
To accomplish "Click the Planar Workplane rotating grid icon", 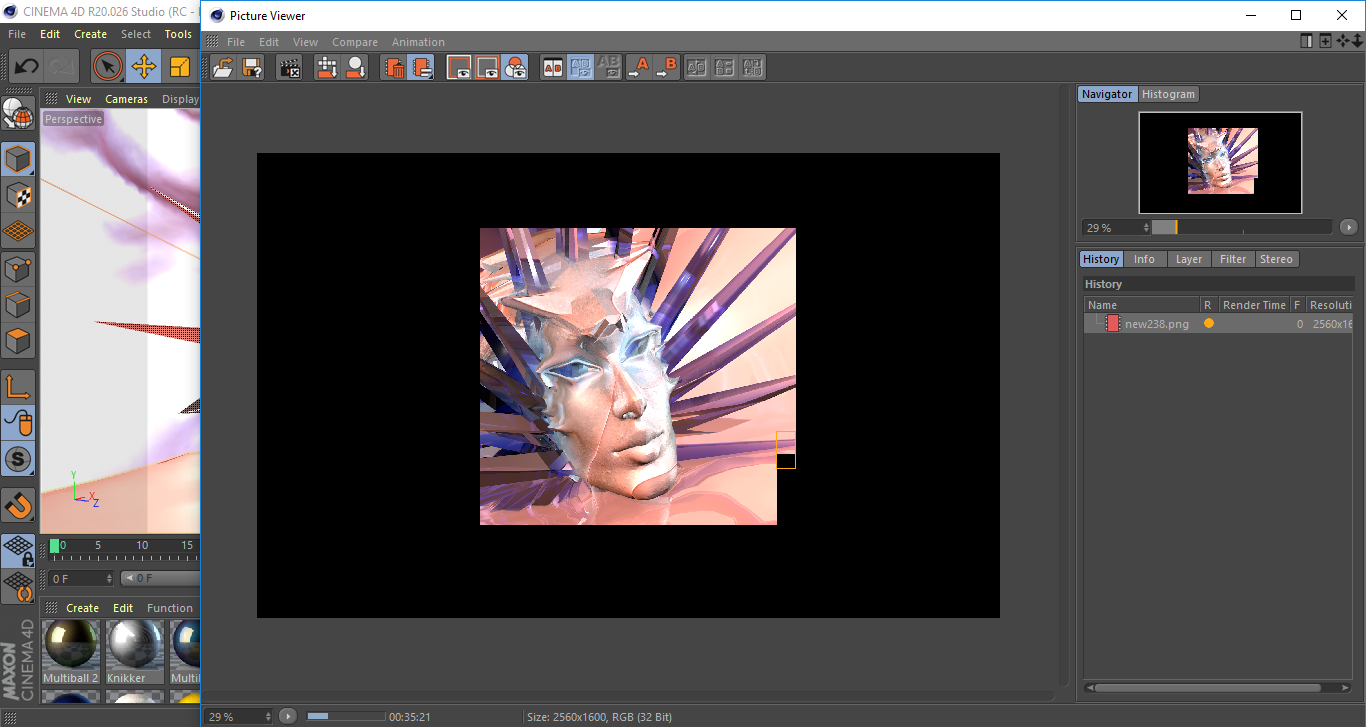I will (x=18, y=586).
